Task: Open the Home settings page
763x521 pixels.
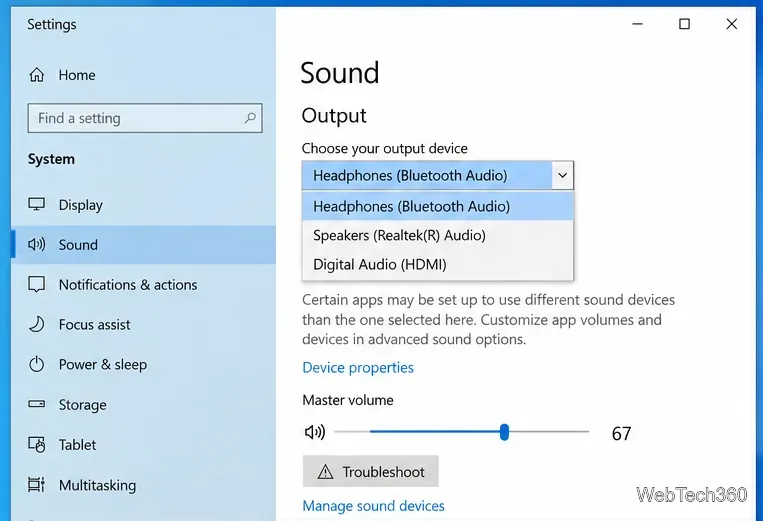Action: (144, 75)
